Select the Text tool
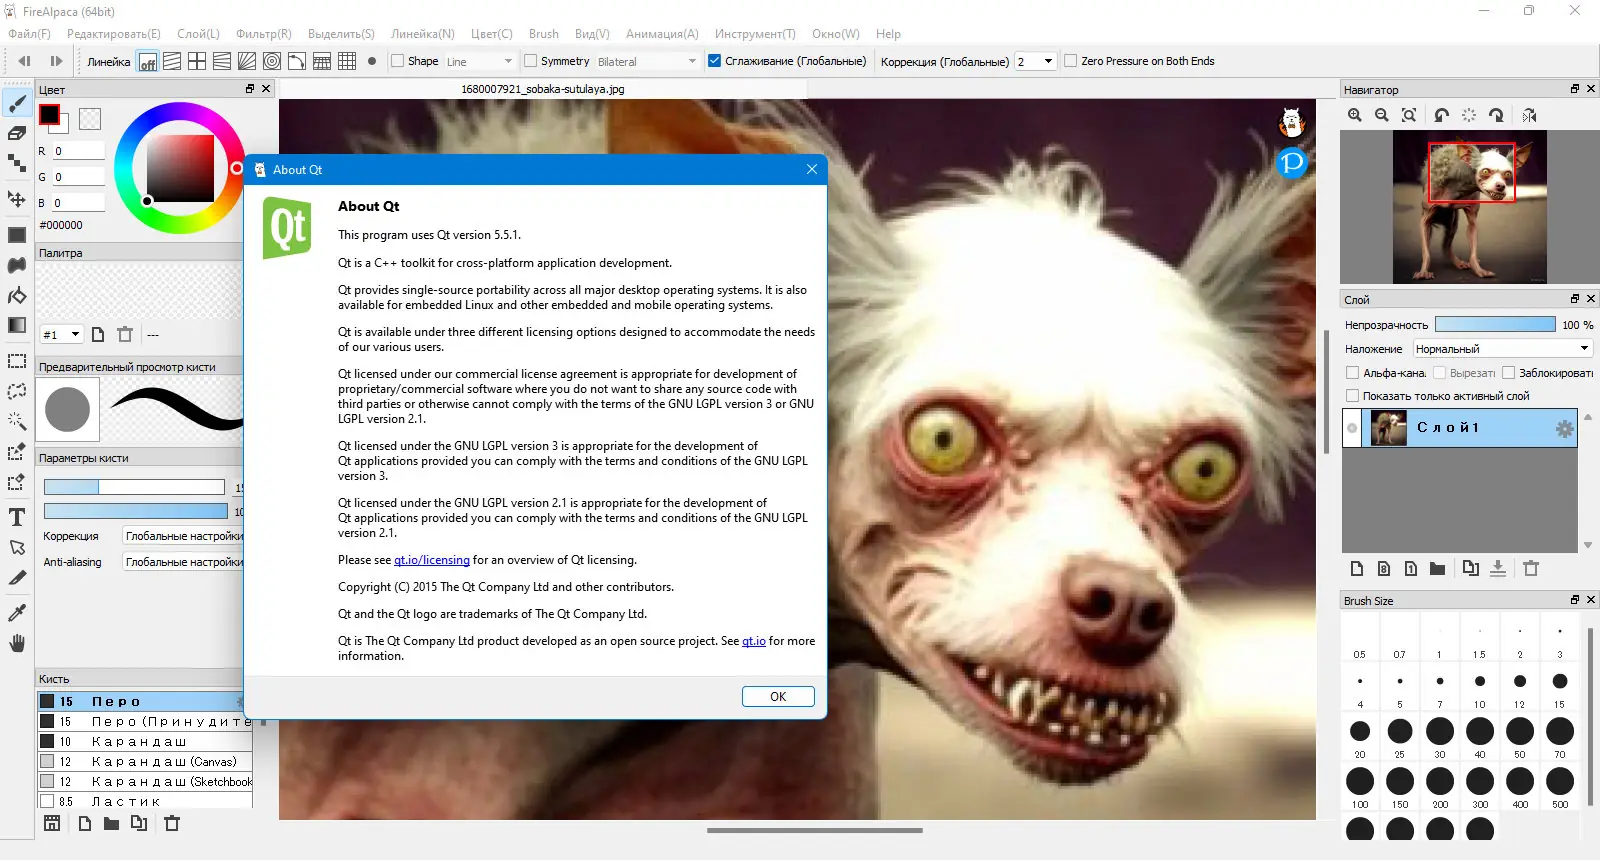 click(17, 517)
